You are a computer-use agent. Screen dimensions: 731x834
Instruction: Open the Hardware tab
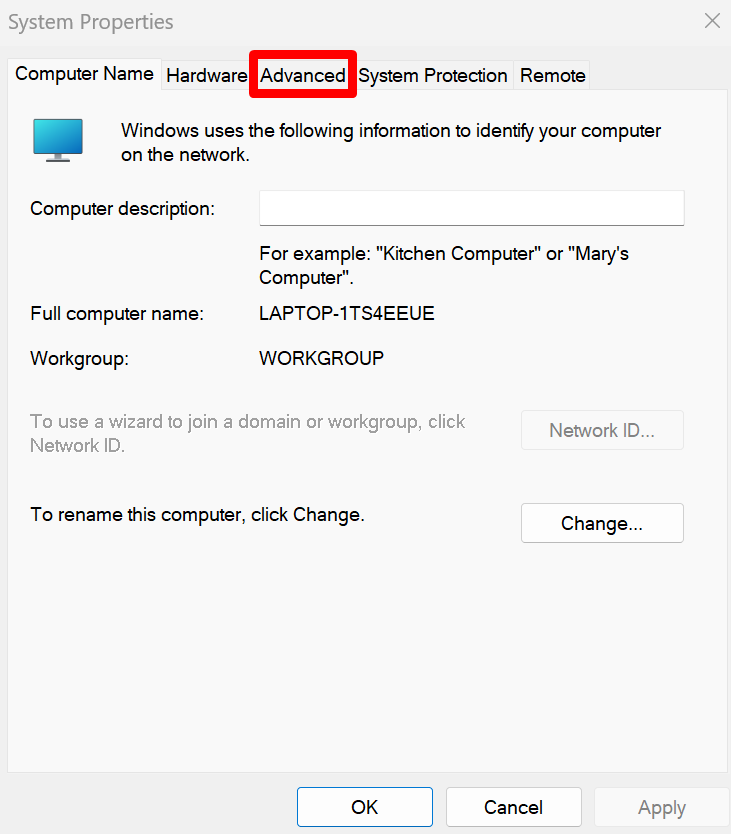click(206, 76)
